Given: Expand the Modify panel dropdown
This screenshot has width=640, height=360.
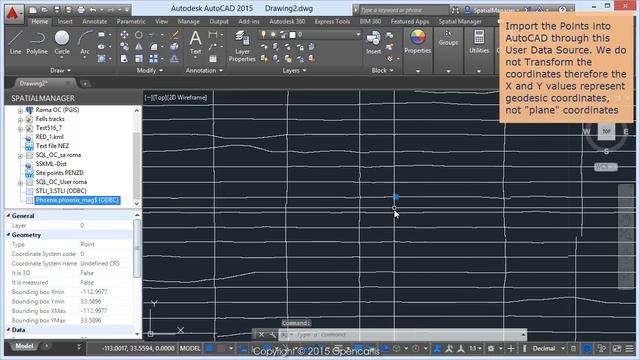Looking at the screenshot, I should (x=150, y=70).
